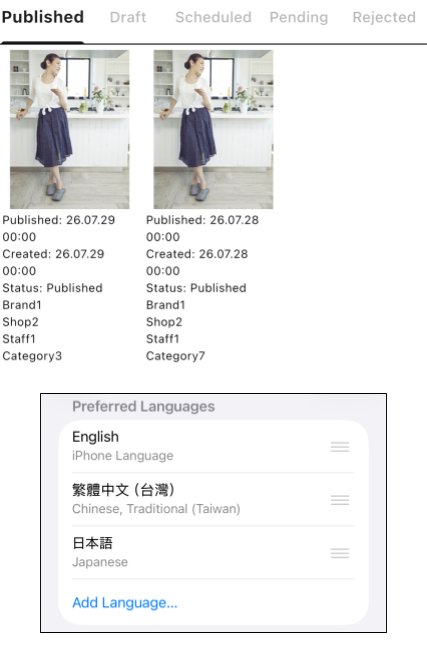Select the English iPhone Language row
The image size is (427, 648).
pos(213,446)
